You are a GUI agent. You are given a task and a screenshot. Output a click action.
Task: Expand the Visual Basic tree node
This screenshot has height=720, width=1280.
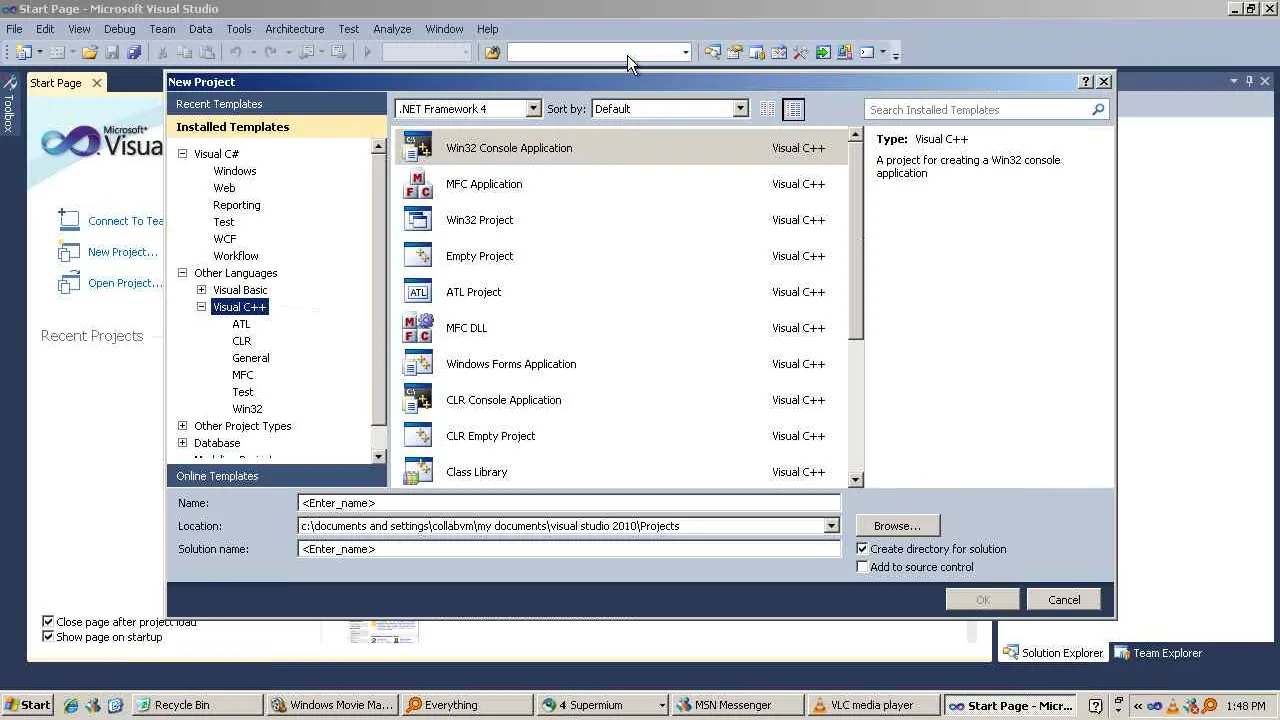[x=202, y=290]
